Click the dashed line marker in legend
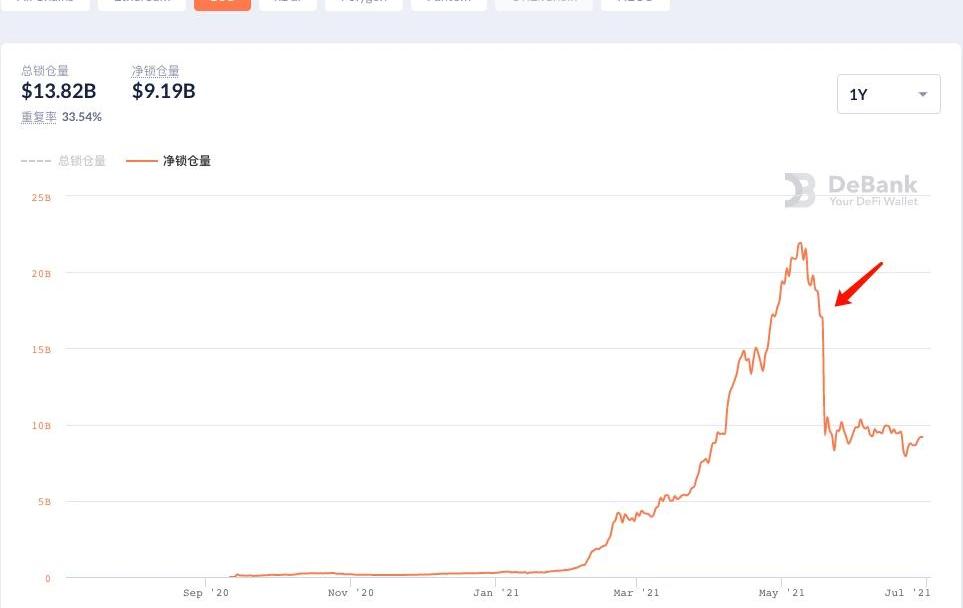963x608 pixels. click(36, 161)
